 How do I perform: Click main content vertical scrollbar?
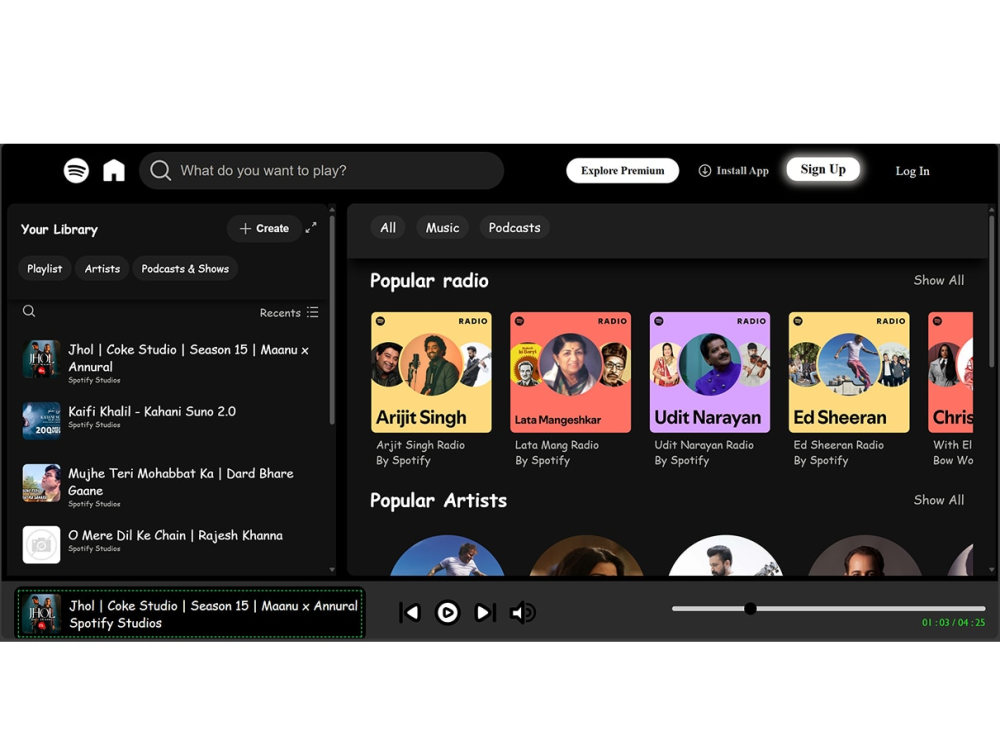[x=992, y=291]
